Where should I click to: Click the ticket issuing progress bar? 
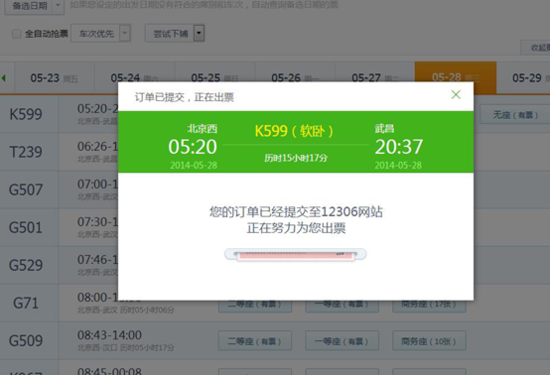(295, 254)
